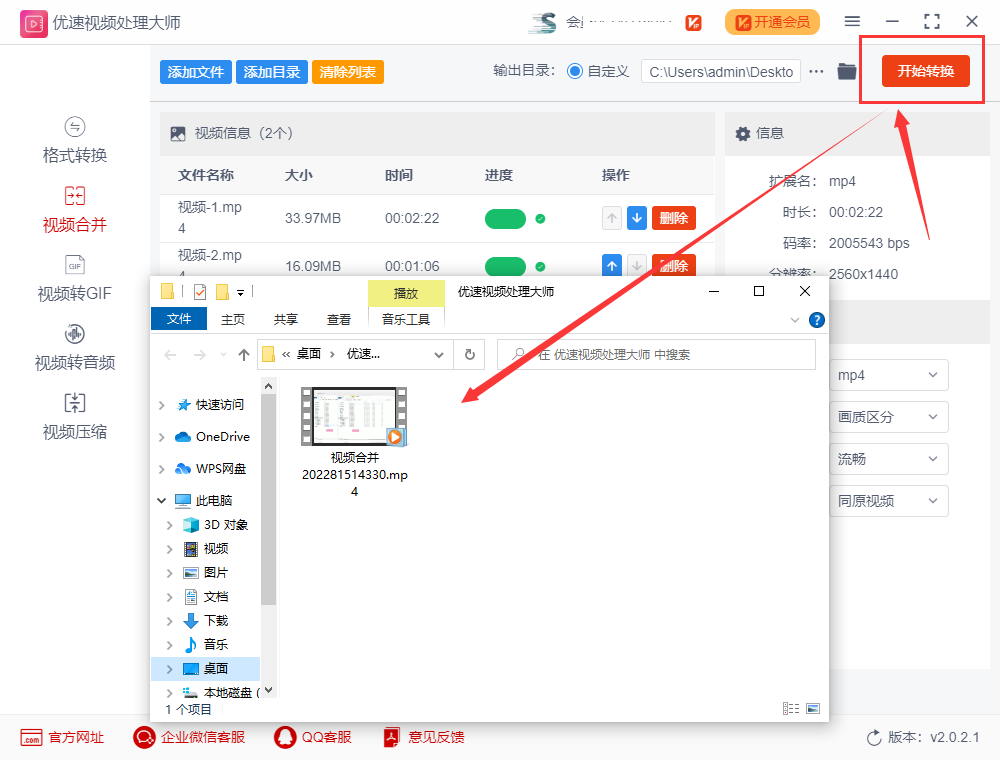Image resolution: width=1000 pixels, height=760 pixels.
Task: Click the 添加文件 button
Action: coord(196,72)
